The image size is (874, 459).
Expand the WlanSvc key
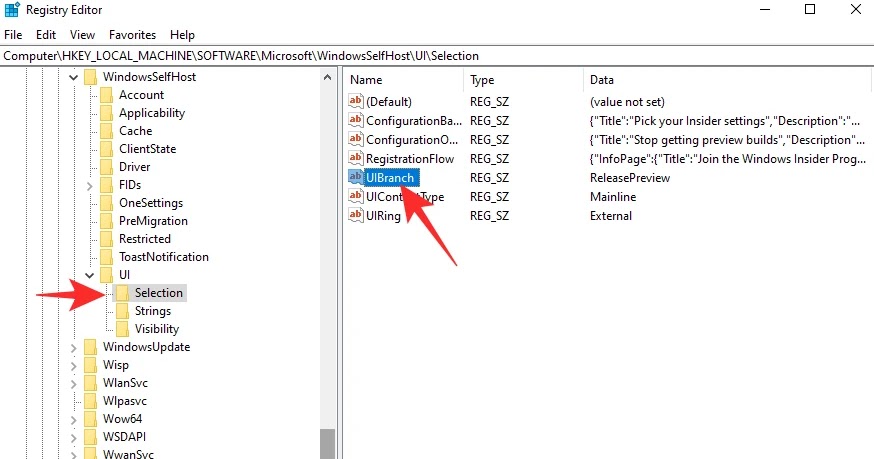pyautogui.click(x=74, y=383)
